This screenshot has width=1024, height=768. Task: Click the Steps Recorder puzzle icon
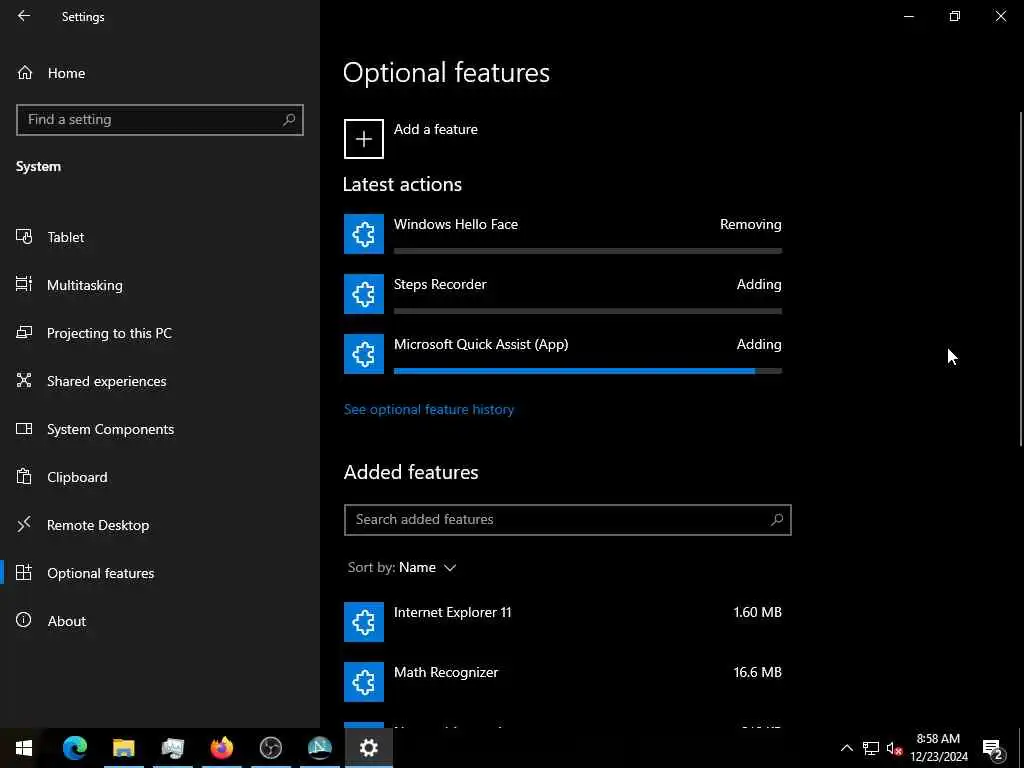(x=364, y=294)
